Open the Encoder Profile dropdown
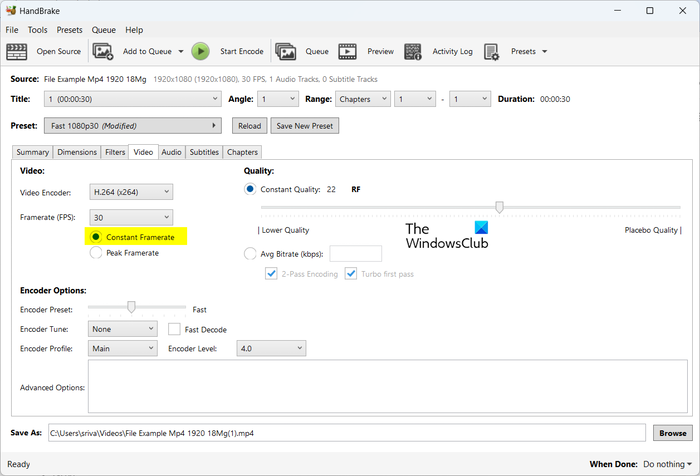Screen dimensions: 700x476 click(122, 348)
